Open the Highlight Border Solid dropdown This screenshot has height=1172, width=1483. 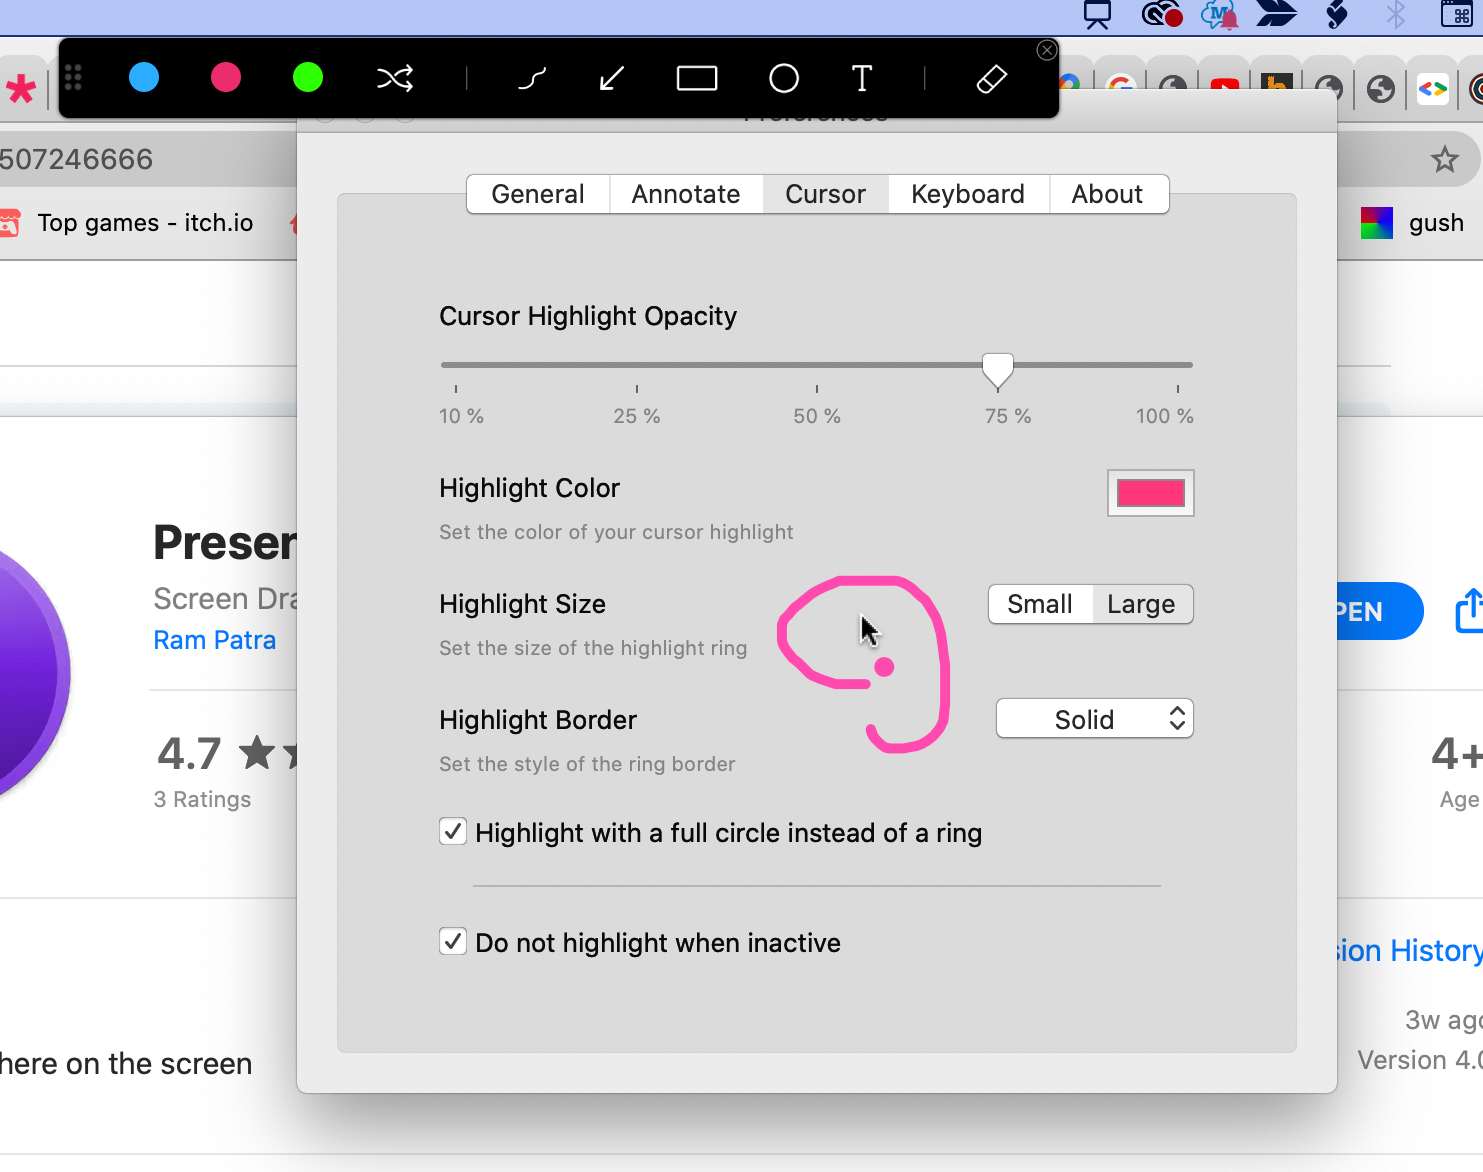click(x=1094, y=719)
